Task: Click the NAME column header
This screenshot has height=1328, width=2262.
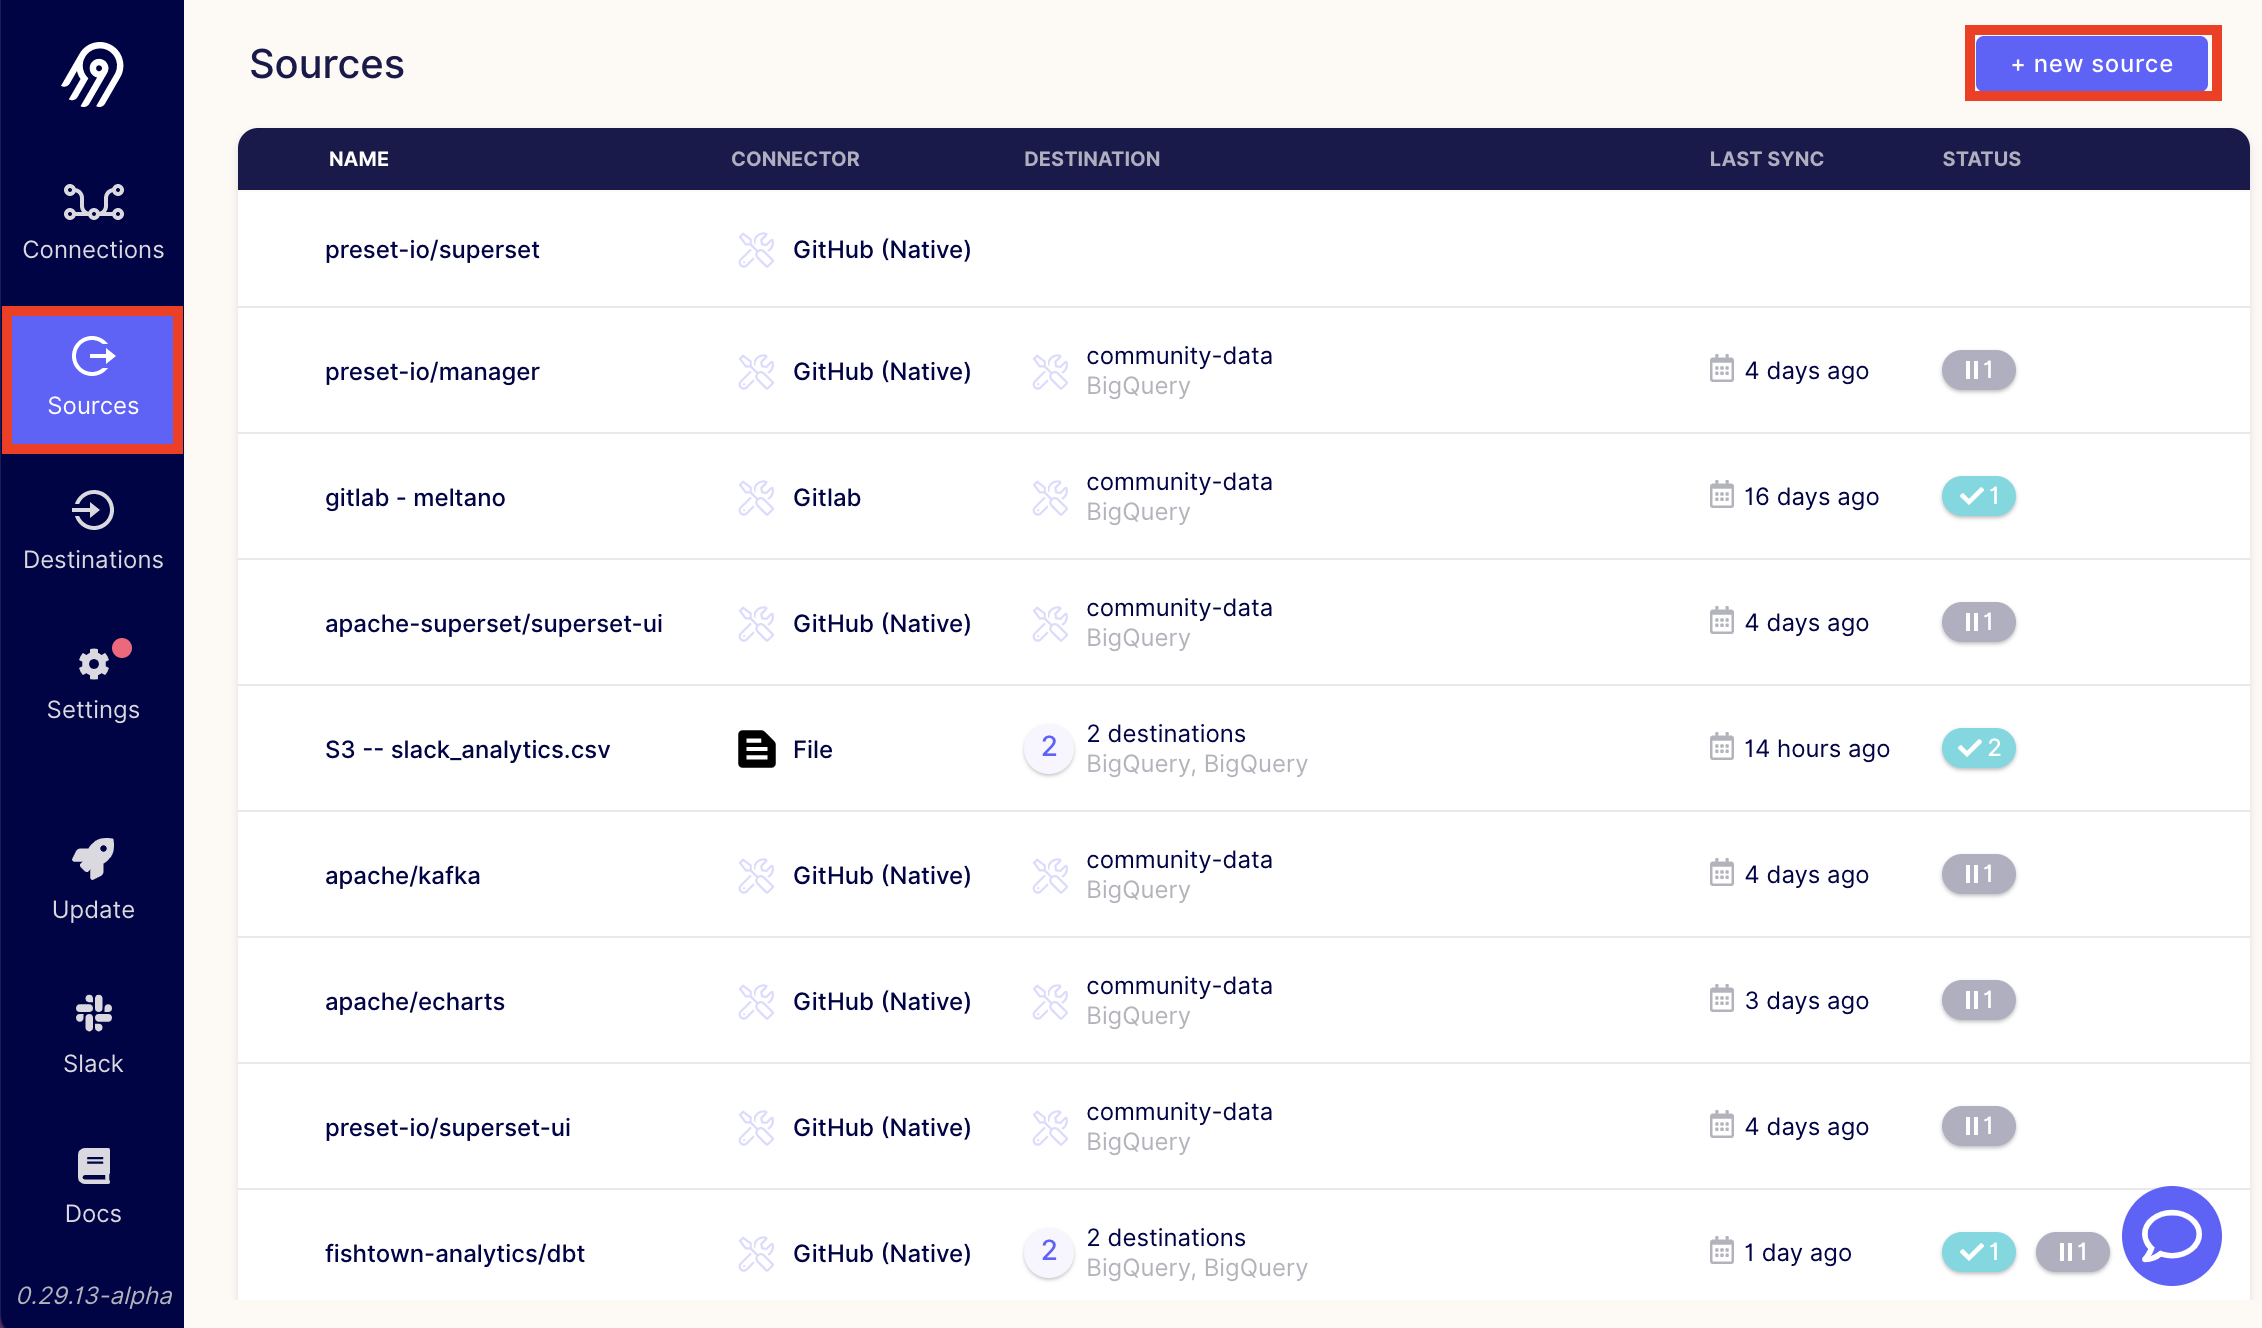Action: point(358,158)
